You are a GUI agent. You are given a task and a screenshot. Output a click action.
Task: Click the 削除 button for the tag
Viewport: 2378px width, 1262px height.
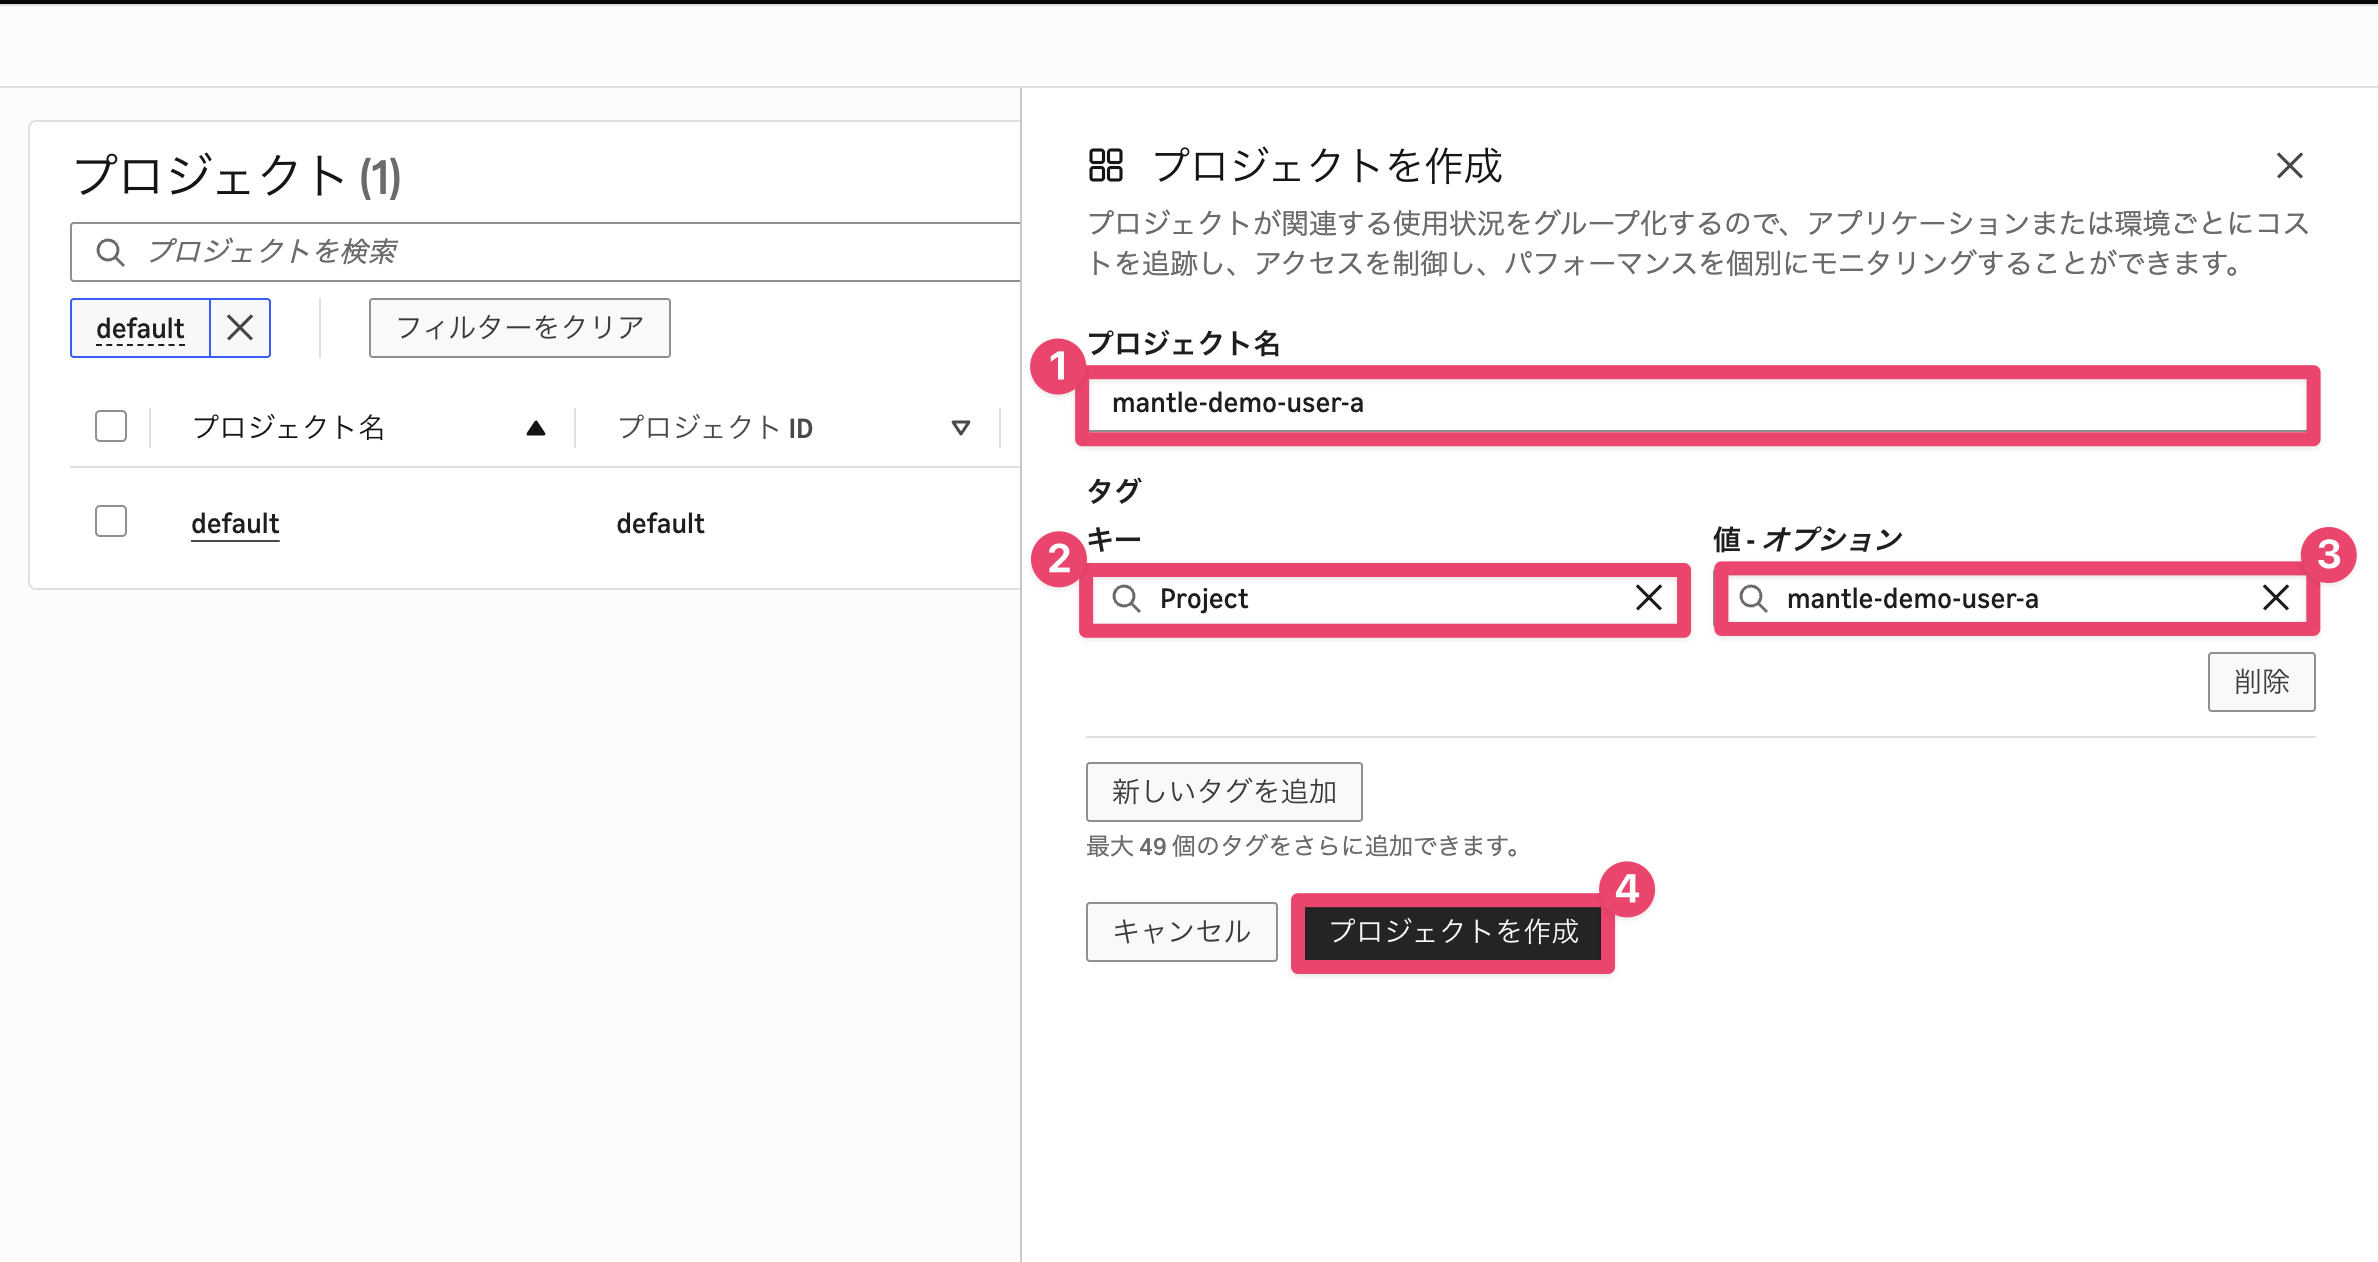click(x=2261, y=682)
